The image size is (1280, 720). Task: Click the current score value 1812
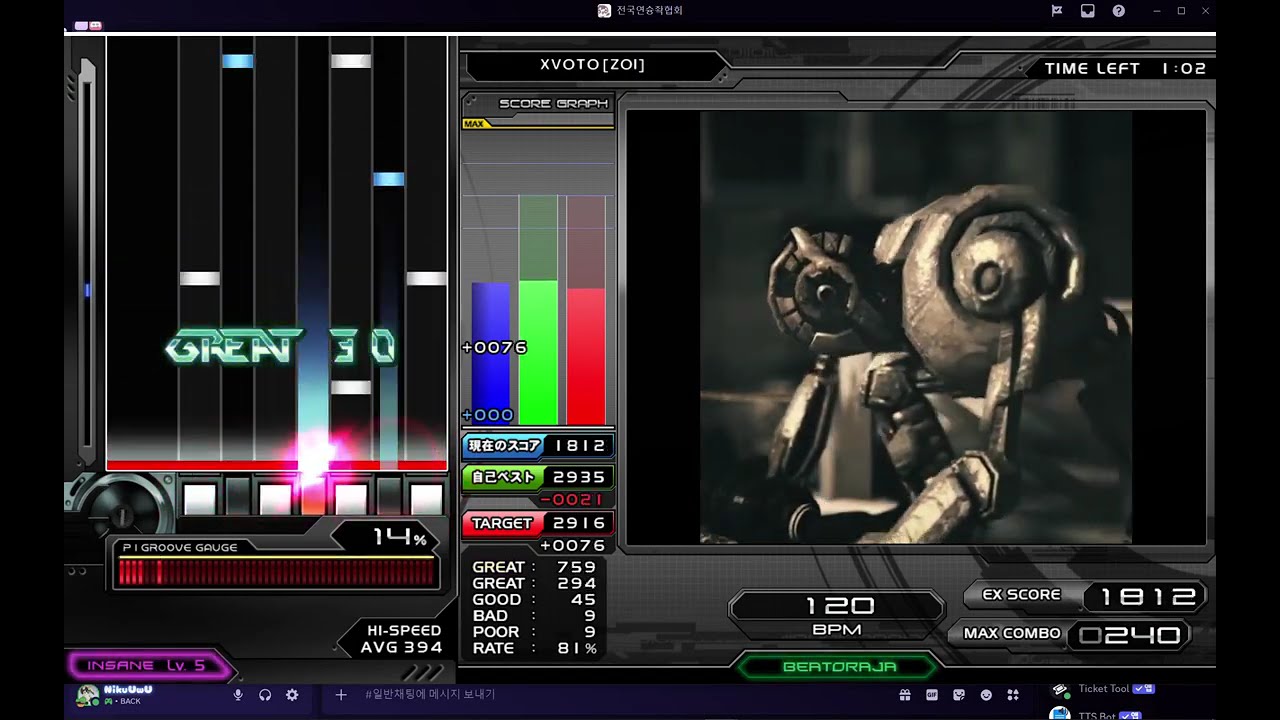click(580, 446)
